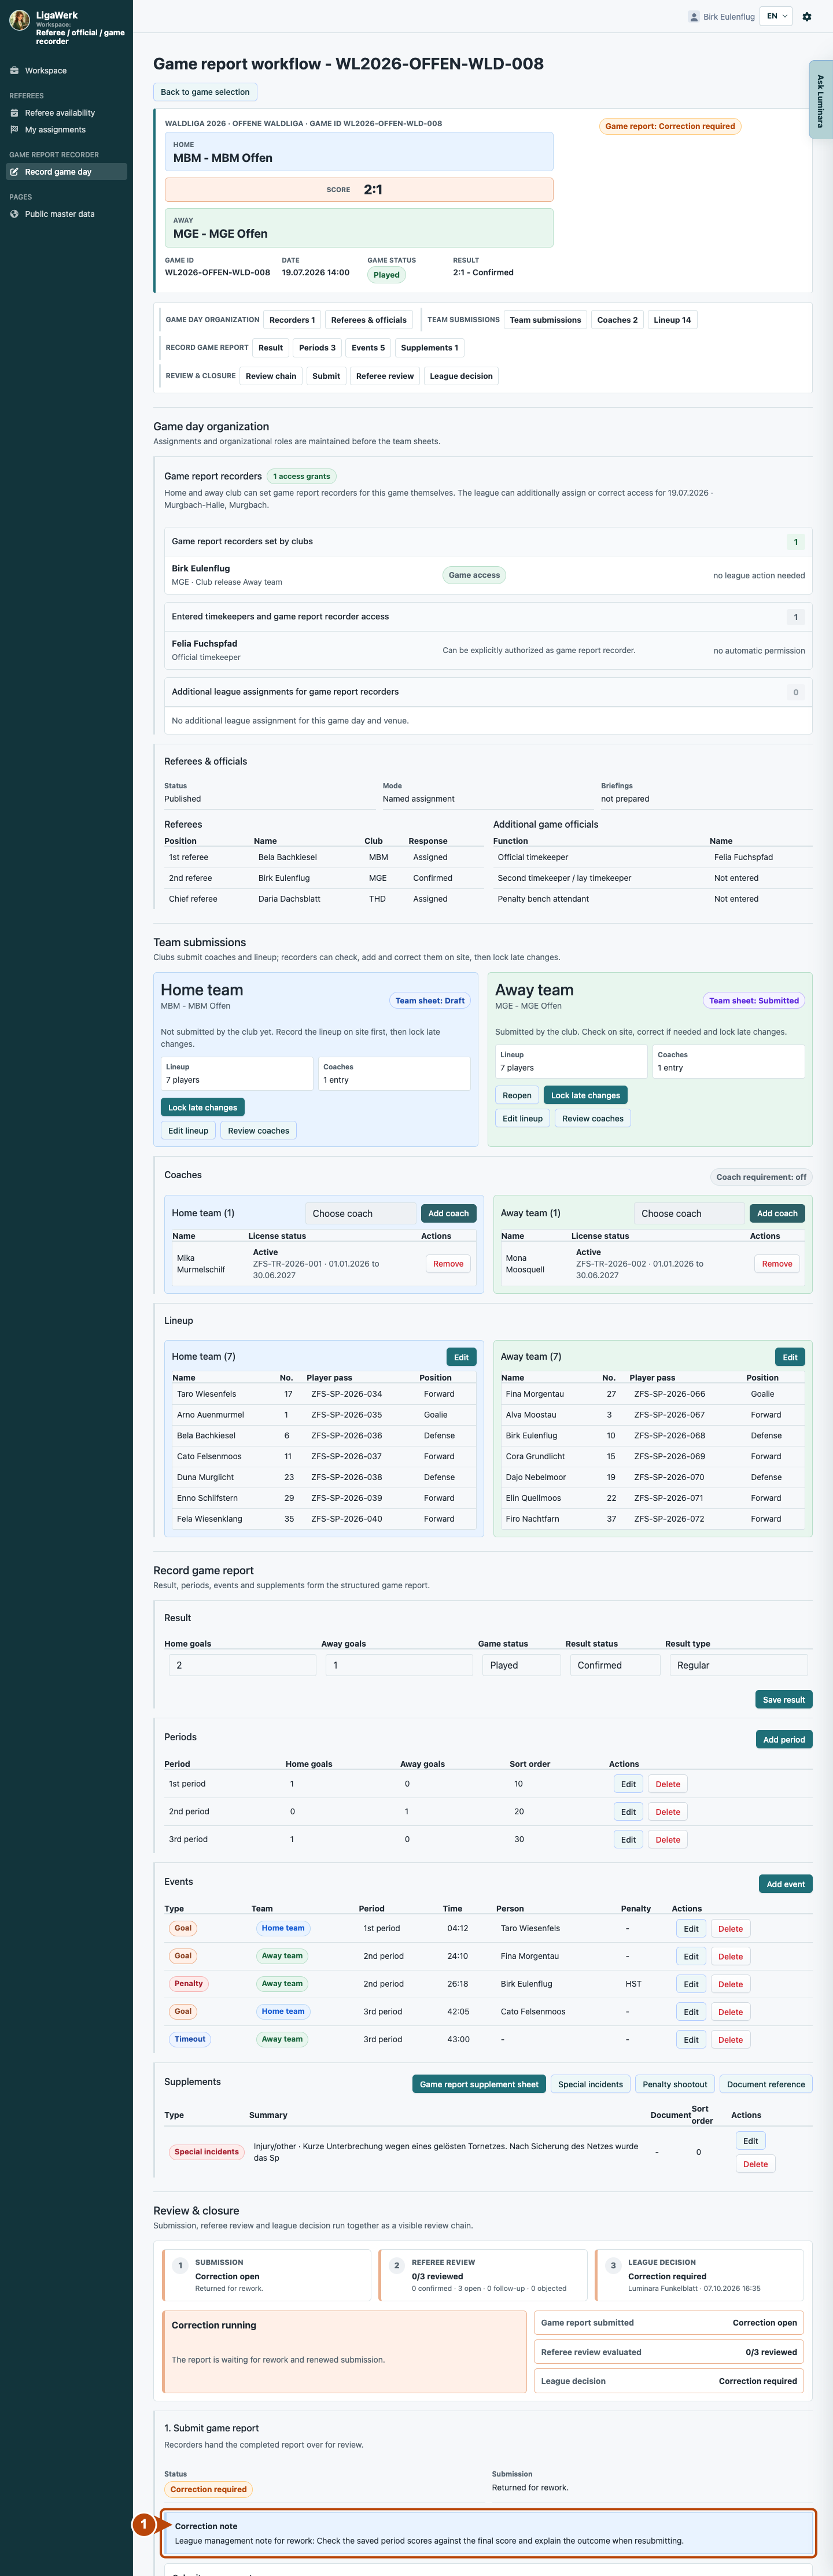
Task: Jump to the Events 5 section tab
Action: tap(368, 348)
